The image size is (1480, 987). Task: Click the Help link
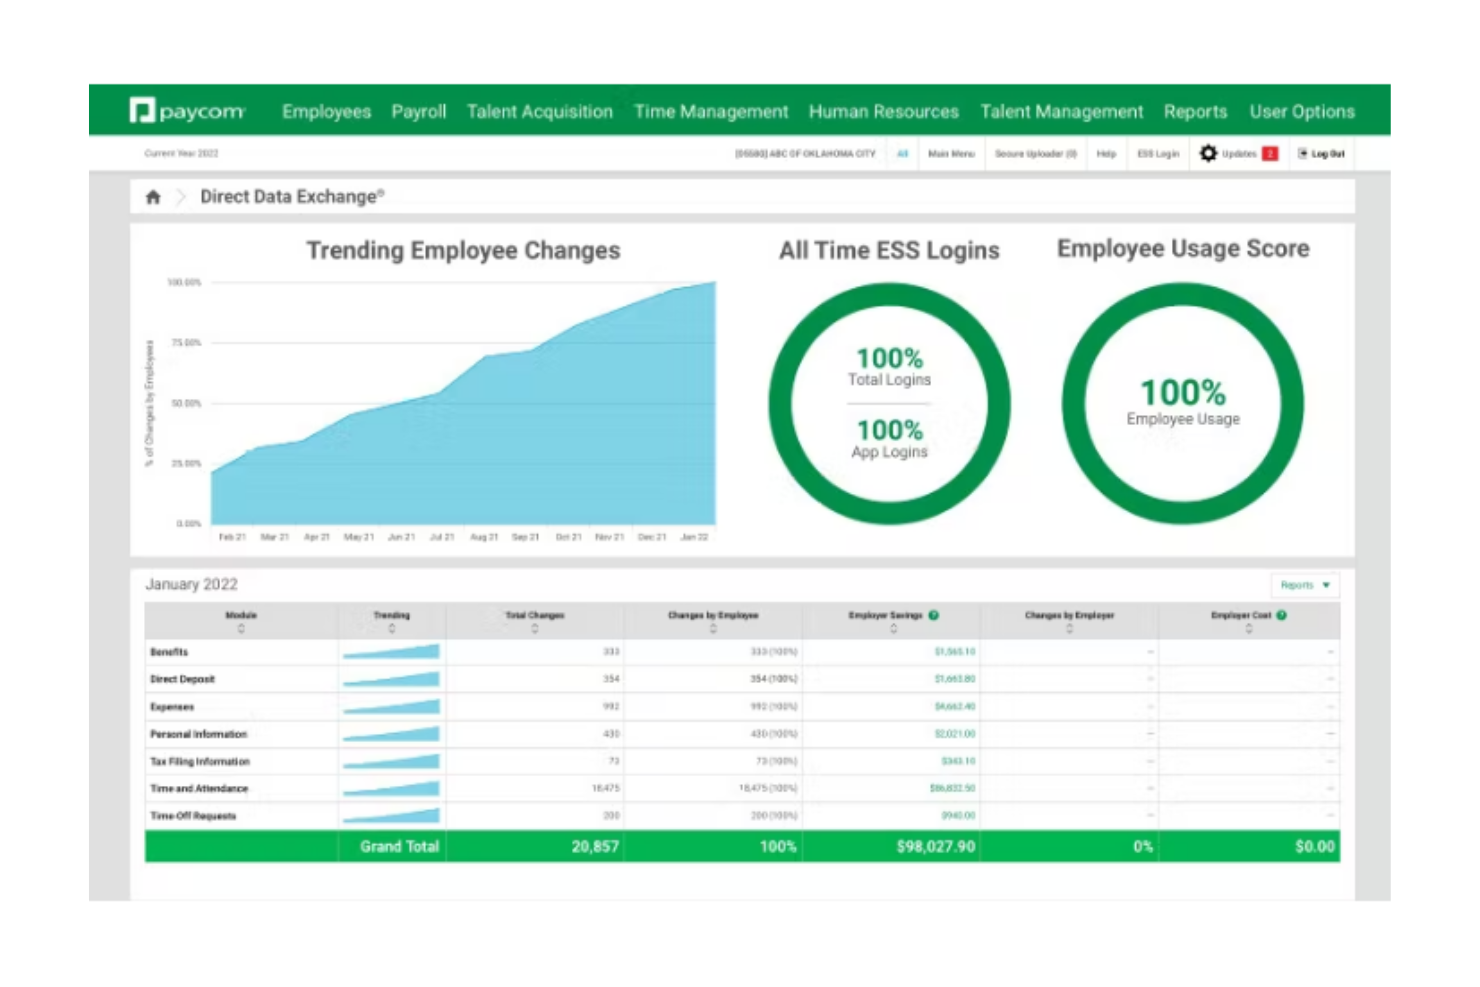point(1106,154)
